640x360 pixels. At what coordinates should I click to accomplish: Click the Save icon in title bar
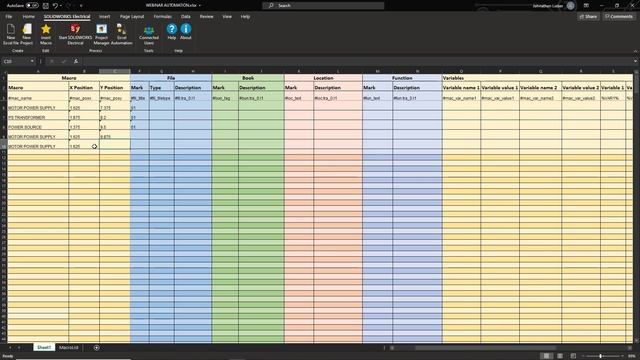[x=46, y=6]
